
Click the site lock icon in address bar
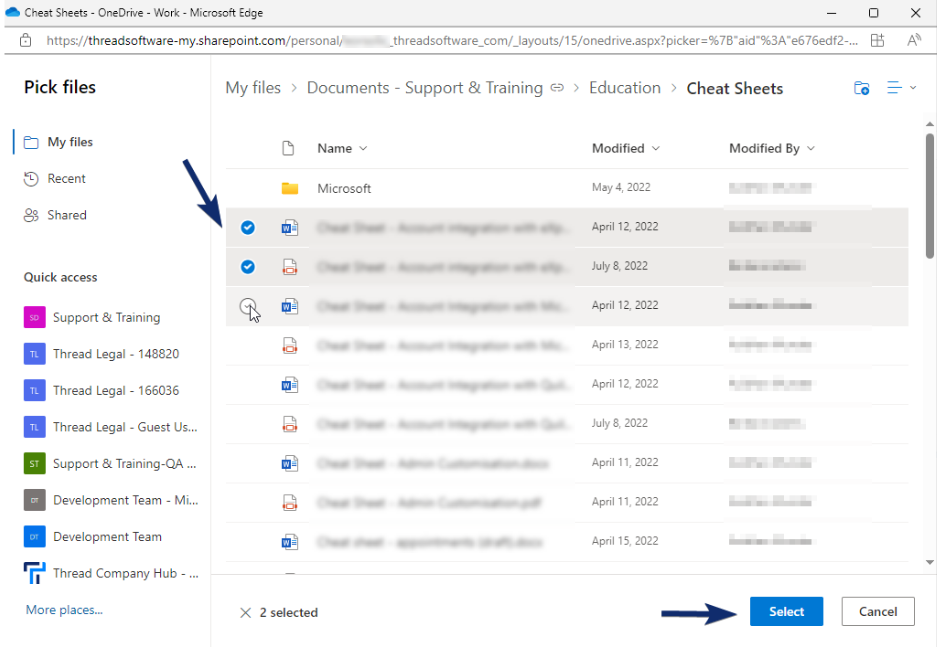tap(25, 41)
